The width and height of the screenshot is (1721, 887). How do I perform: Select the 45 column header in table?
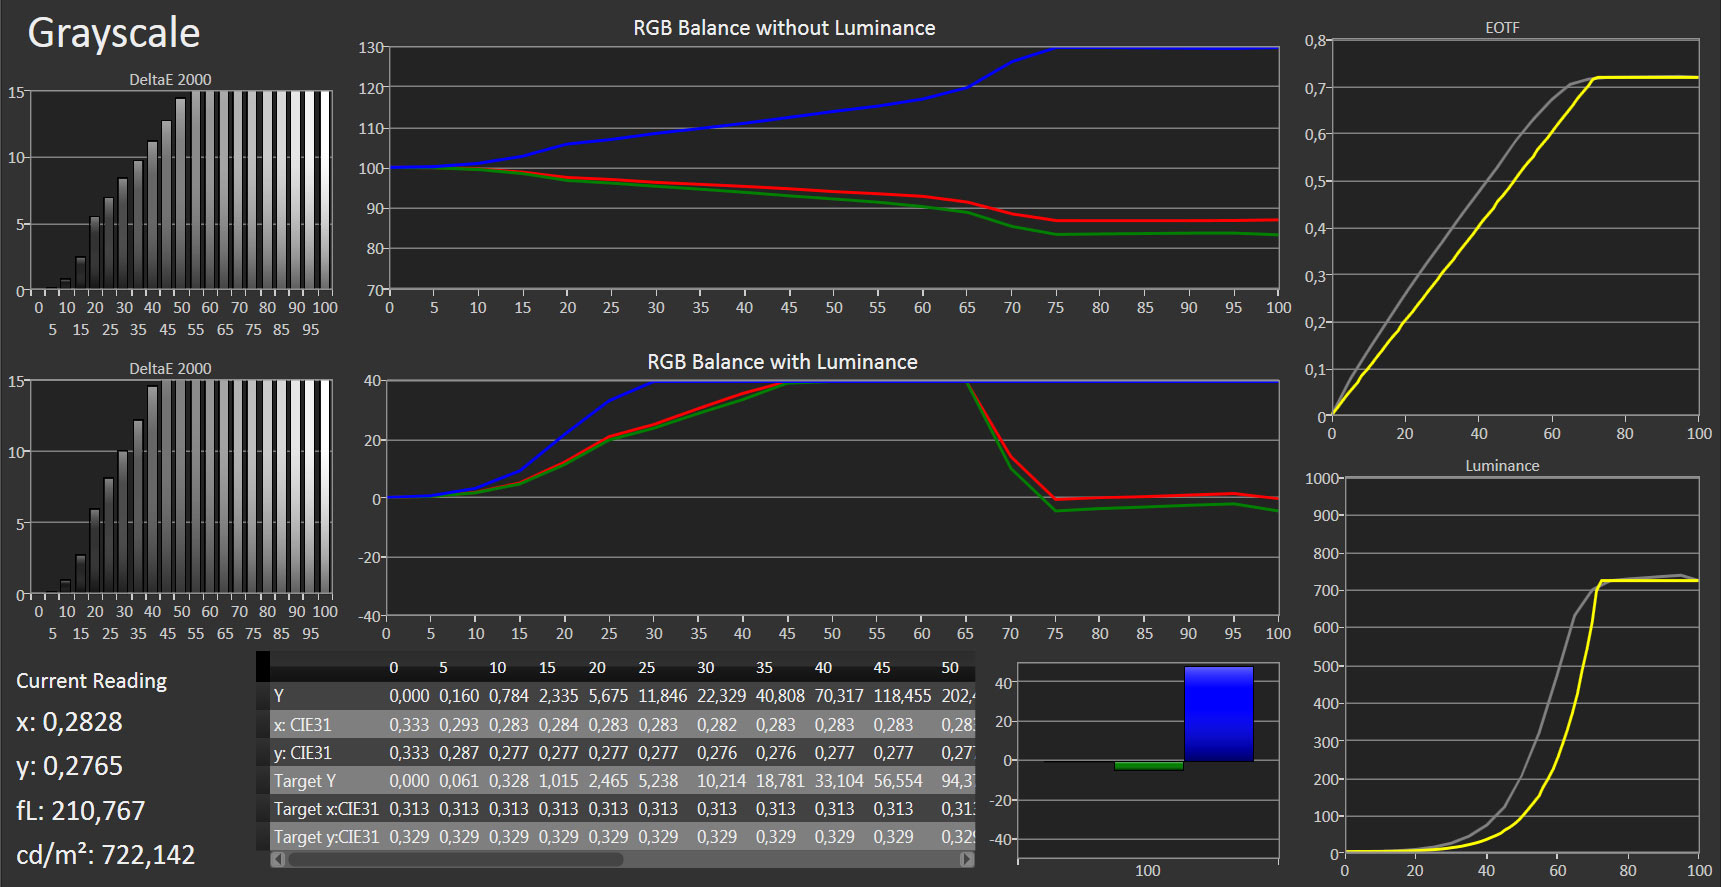pos(881,668)
